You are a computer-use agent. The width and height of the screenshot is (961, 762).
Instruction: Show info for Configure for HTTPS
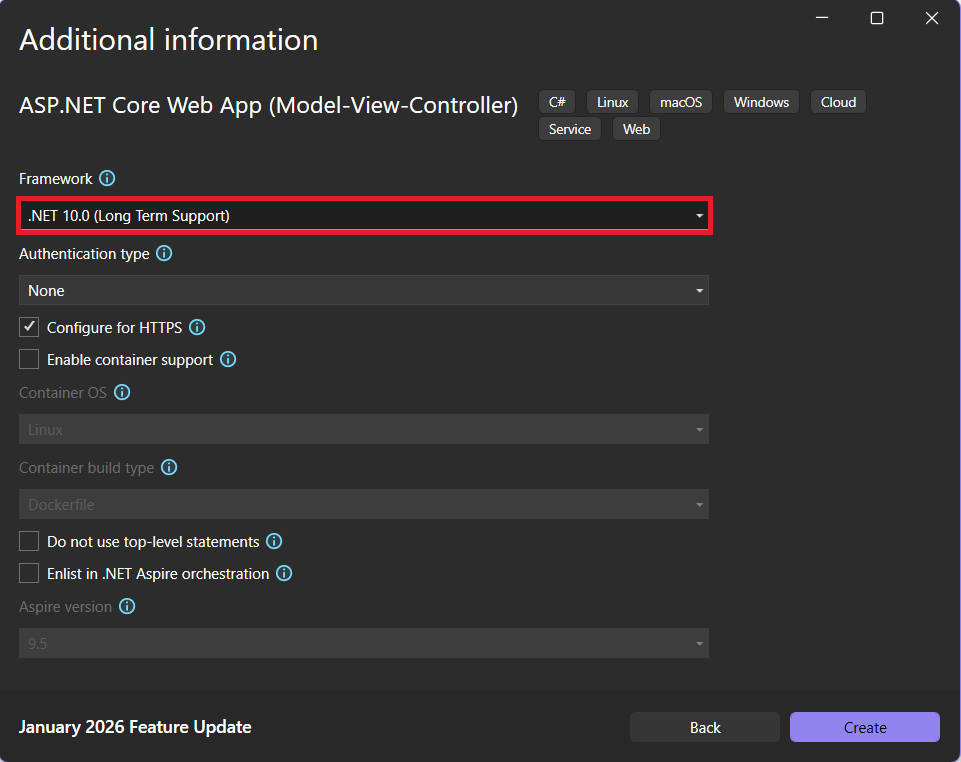click(197, 327)
